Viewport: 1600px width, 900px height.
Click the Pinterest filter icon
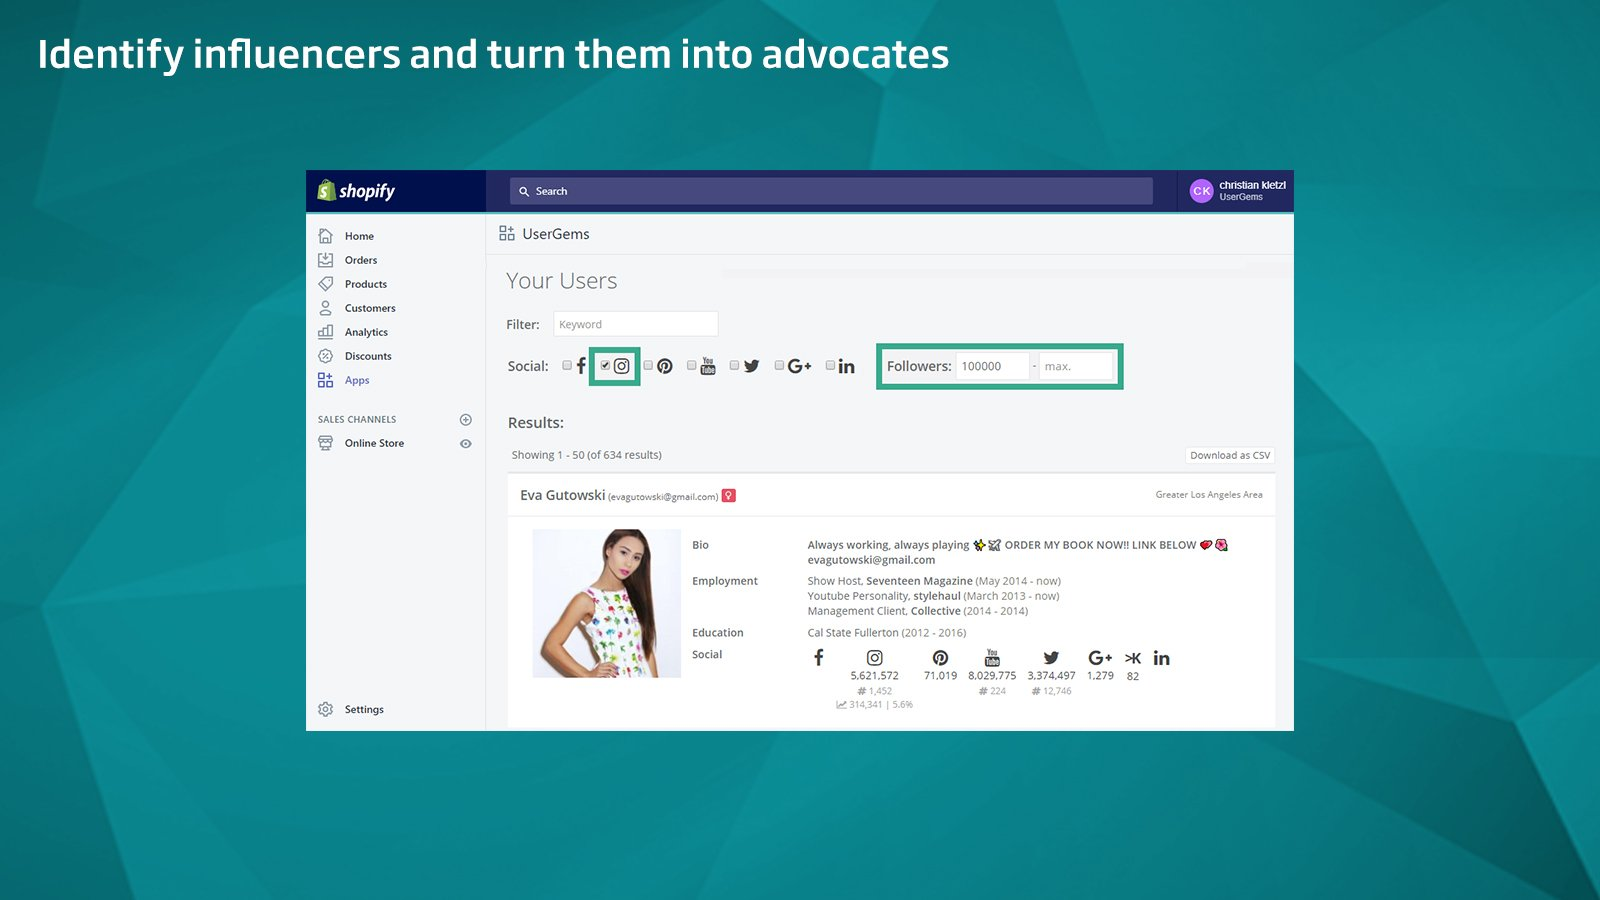pos(665,366)
